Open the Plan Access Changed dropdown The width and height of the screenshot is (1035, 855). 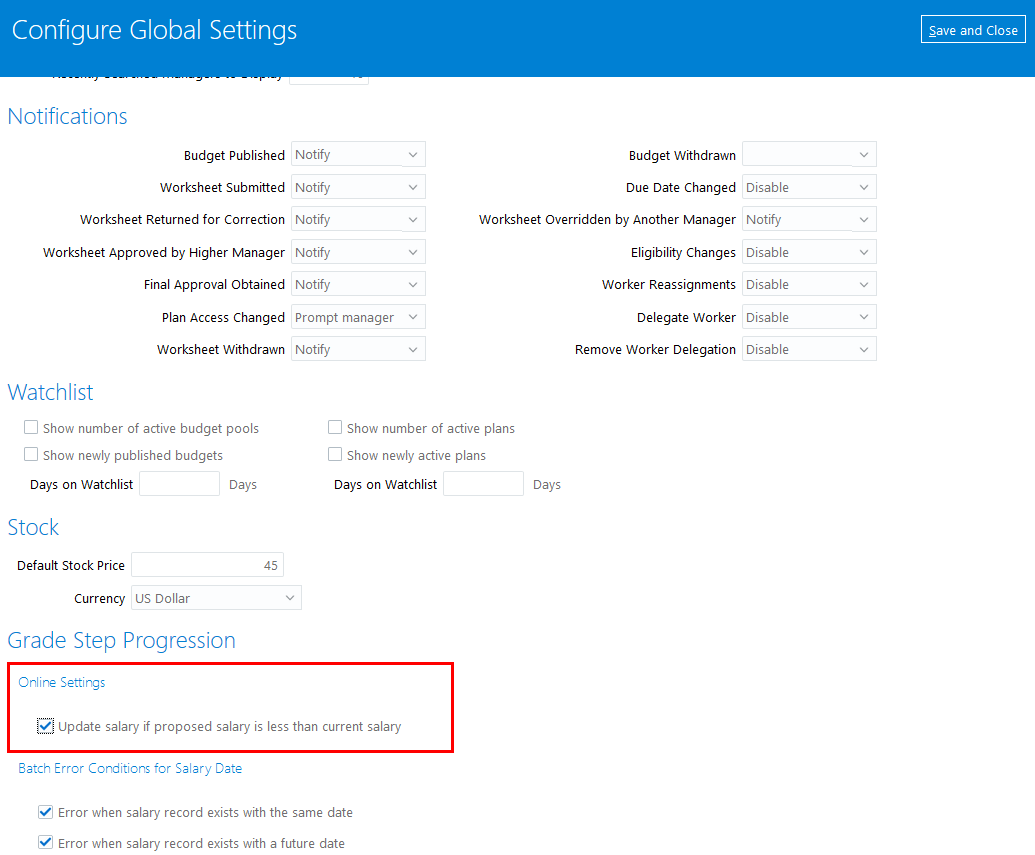click(358, 317)
